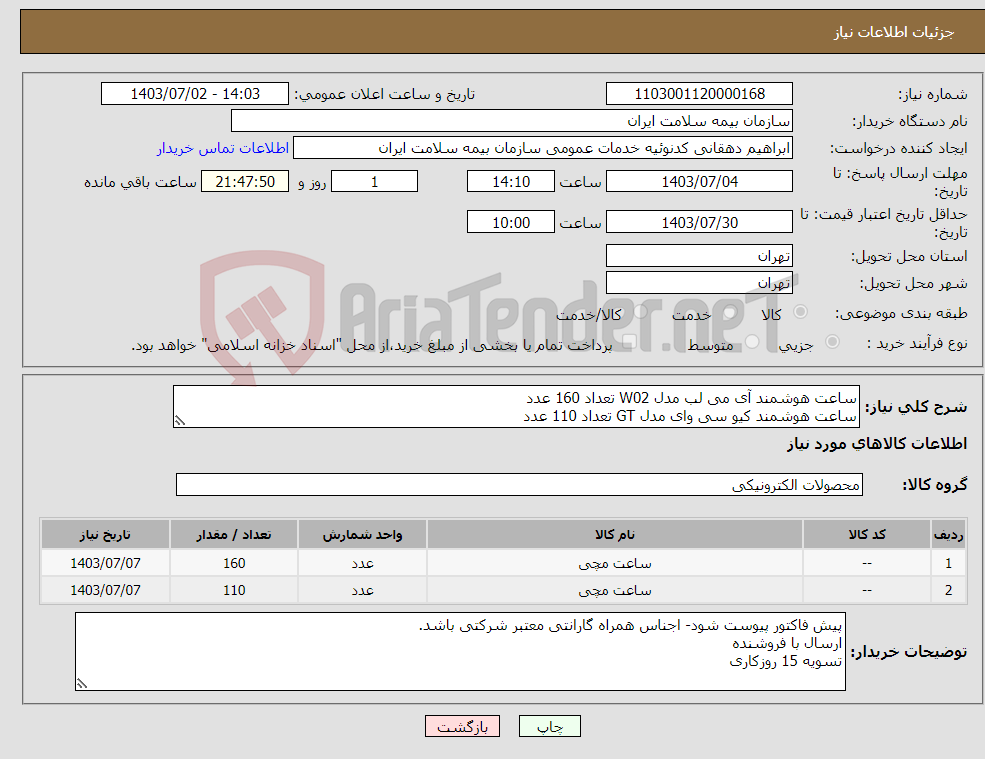This screenshot has width=985, height=759.
Task: Click the announcement date field 1403/07/02 - 14:03
Action: click(195, 94)
